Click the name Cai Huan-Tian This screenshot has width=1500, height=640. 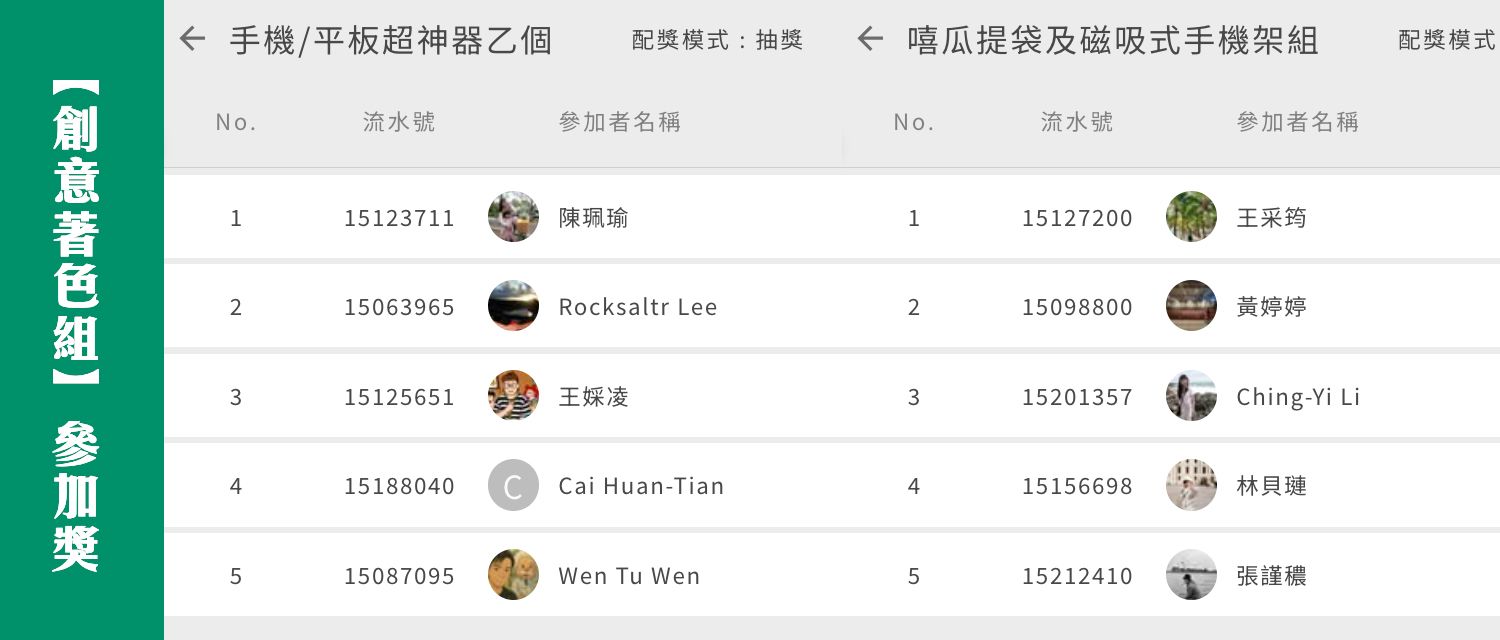641,487
